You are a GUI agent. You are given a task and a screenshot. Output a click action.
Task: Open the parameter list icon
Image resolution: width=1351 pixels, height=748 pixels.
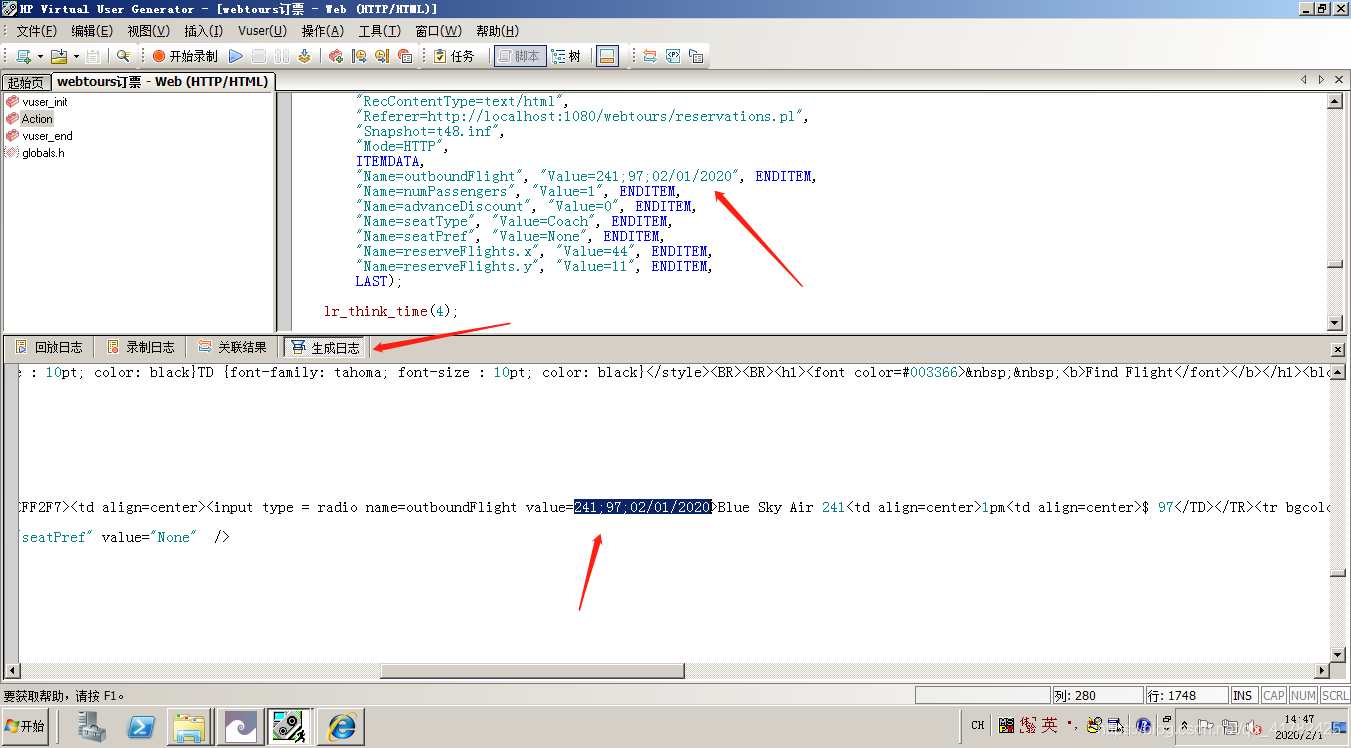673,56
